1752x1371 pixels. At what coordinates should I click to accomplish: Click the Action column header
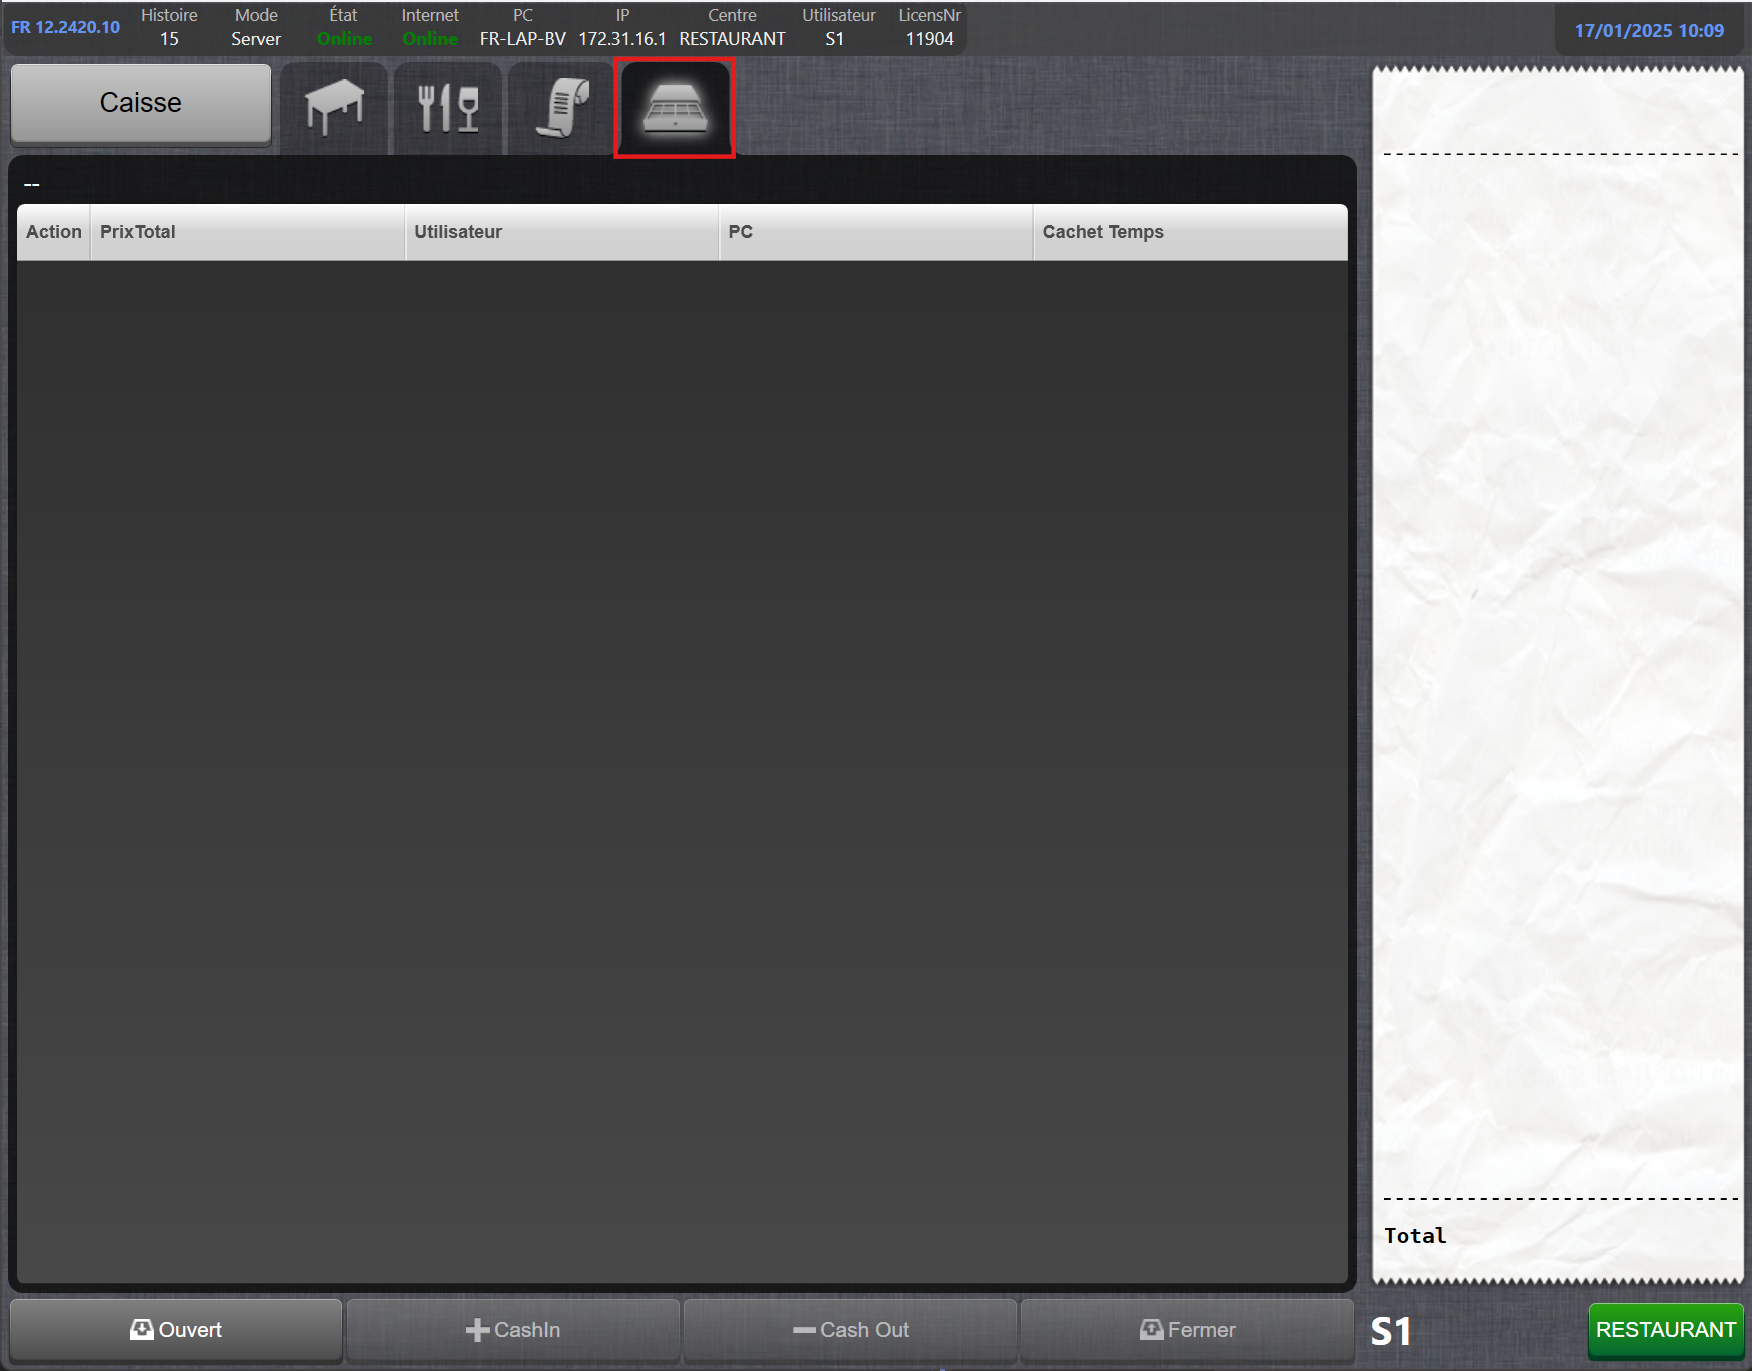tap(54, 232)
